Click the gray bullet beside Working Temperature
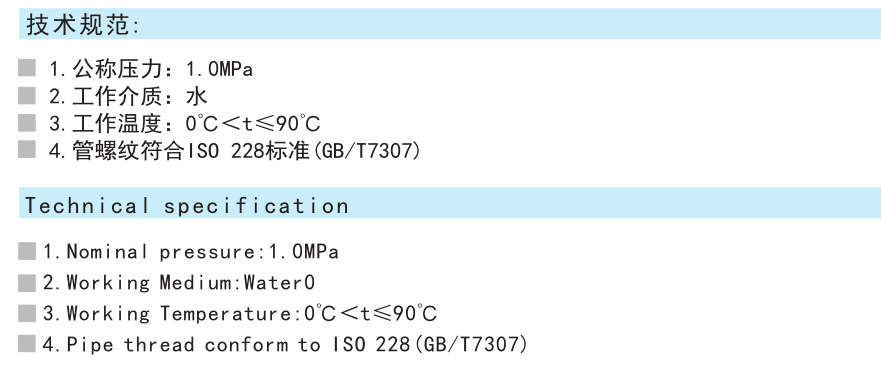The width and height of the screenshot is (881, 369). coord(26,313)
